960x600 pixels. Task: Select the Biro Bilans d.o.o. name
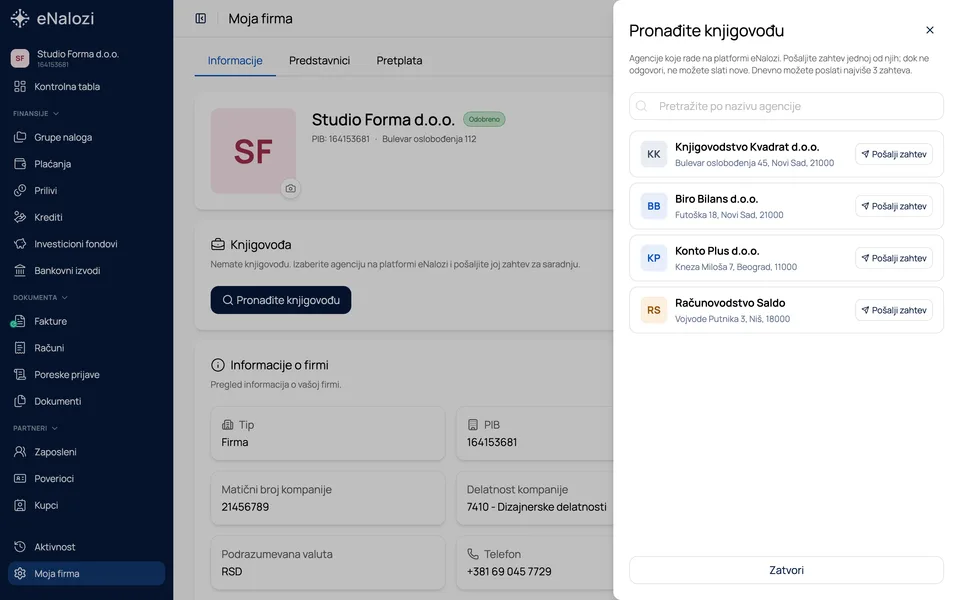point(716,199)
